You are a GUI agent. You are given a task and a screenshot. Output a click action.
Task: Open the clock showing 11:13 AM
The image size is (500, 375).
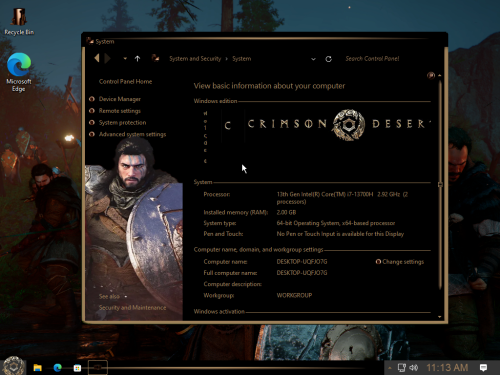447,368
